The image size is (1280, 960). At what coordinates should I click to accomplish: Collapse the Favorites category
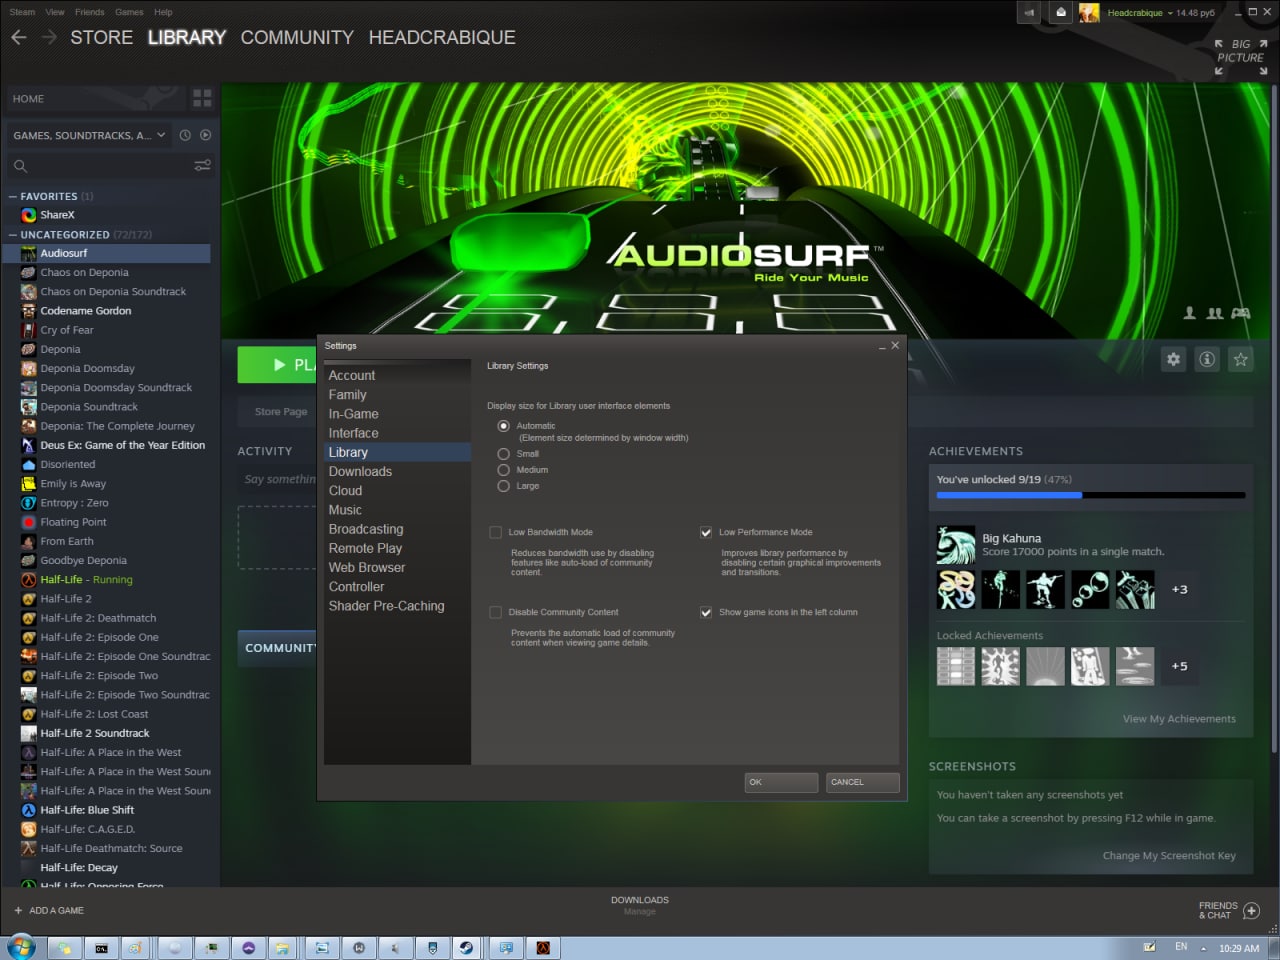pos(13,197)
